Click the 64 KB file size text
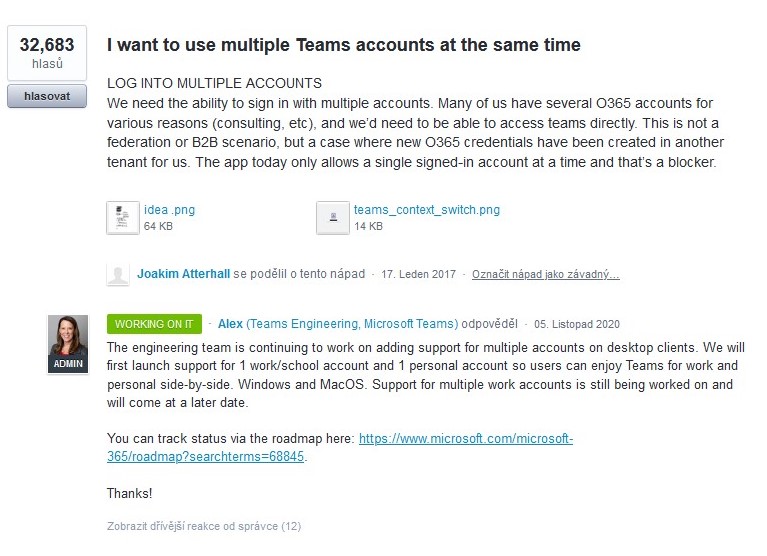767x556 pixels. (x=158, y=226)
